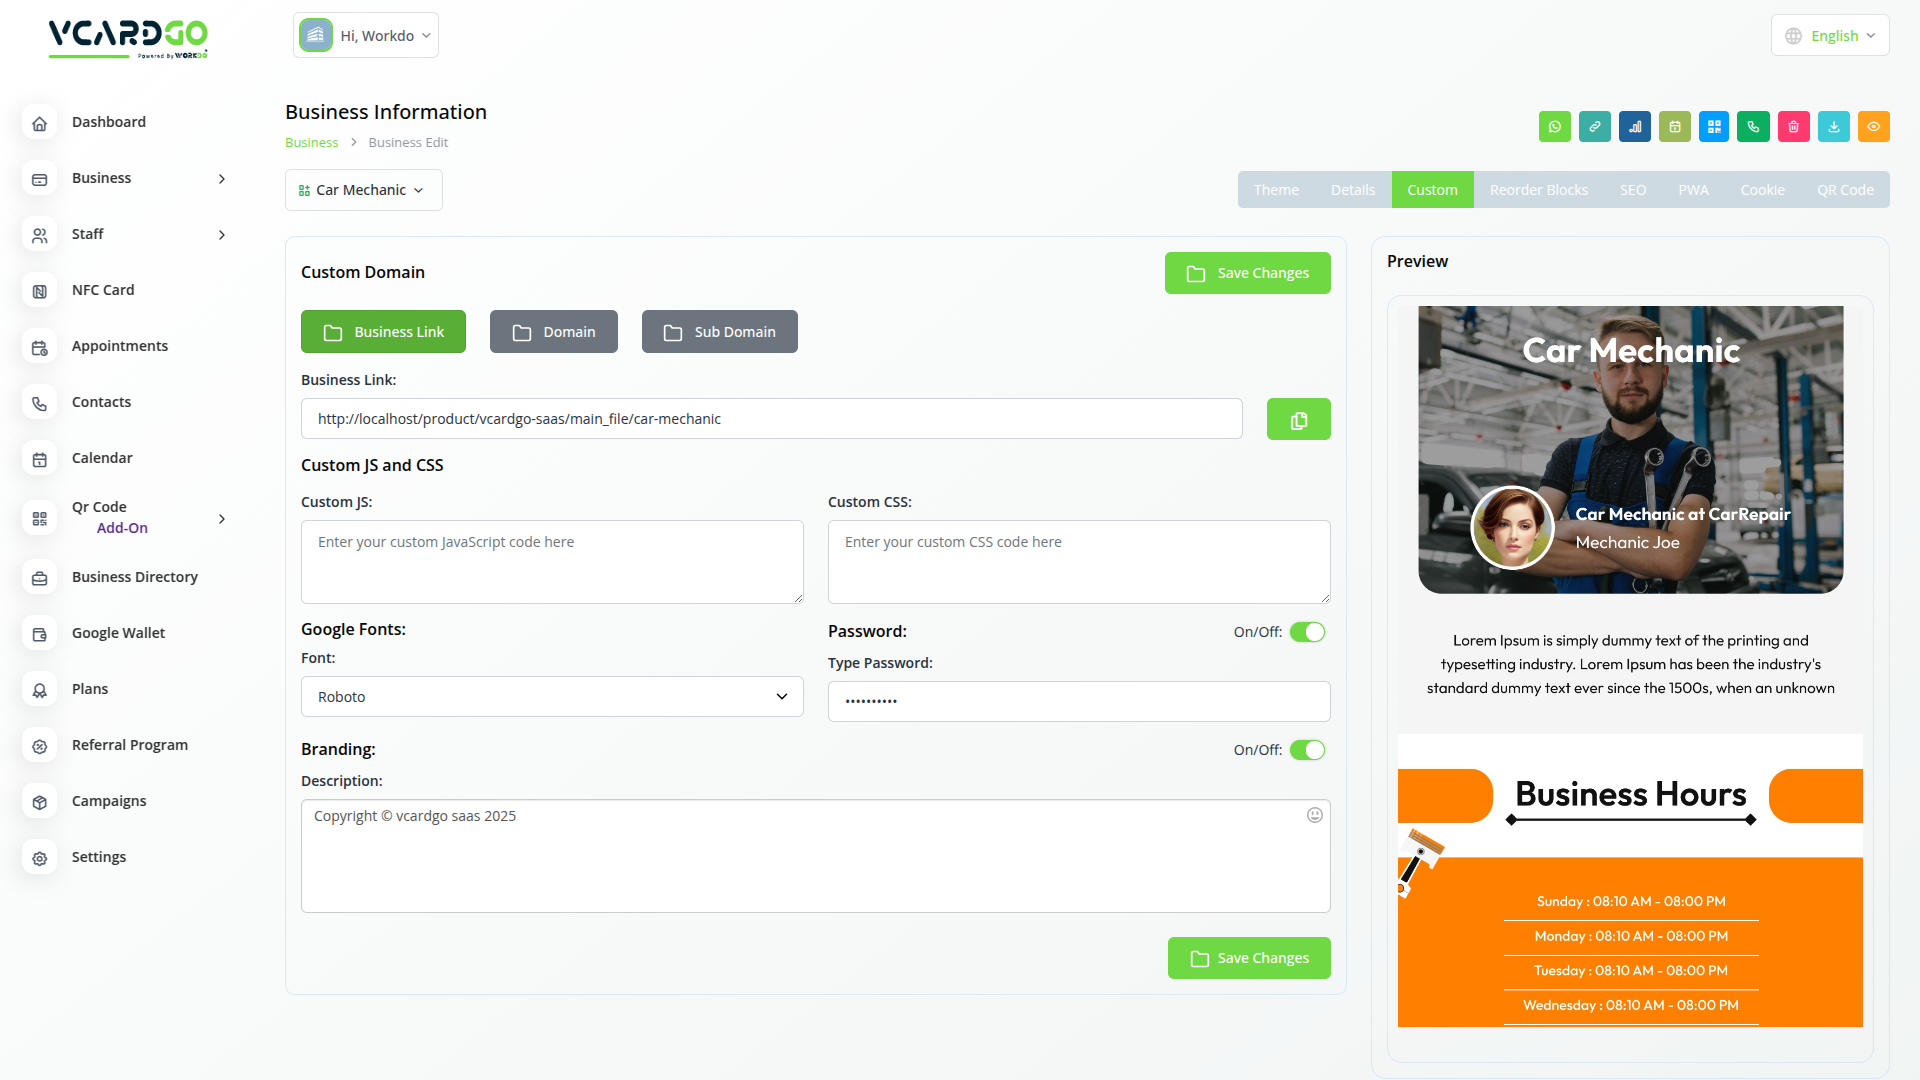This screenshot has height=1080, width=1920.
Task: Open the analytics bar chart icon
Action: click(x=1634, y=127)
